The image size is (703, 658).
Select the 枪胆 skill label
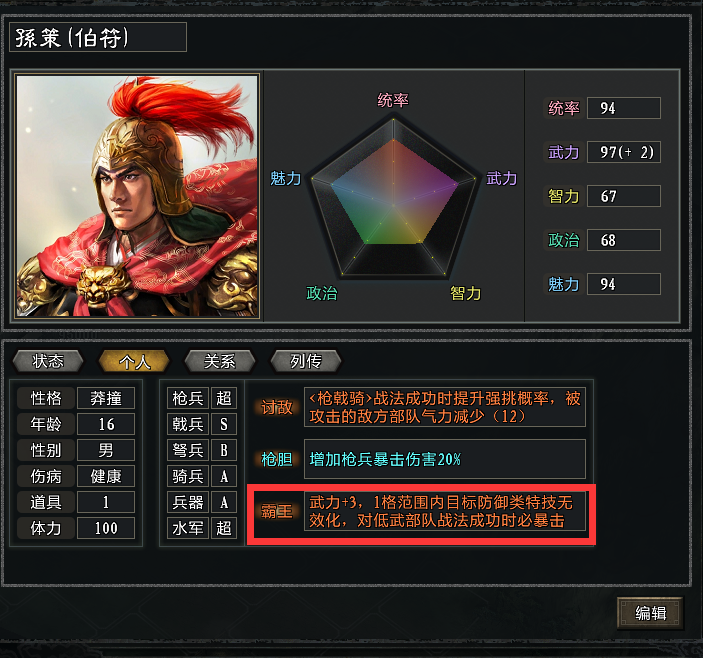[277, 459]
